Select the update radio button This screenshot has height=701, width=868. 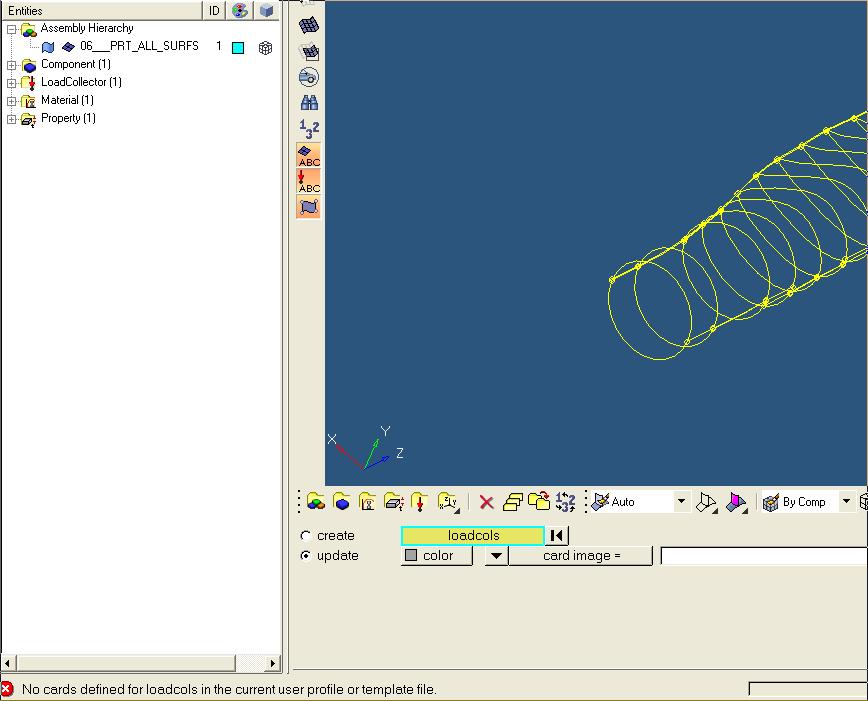[306, 556]
